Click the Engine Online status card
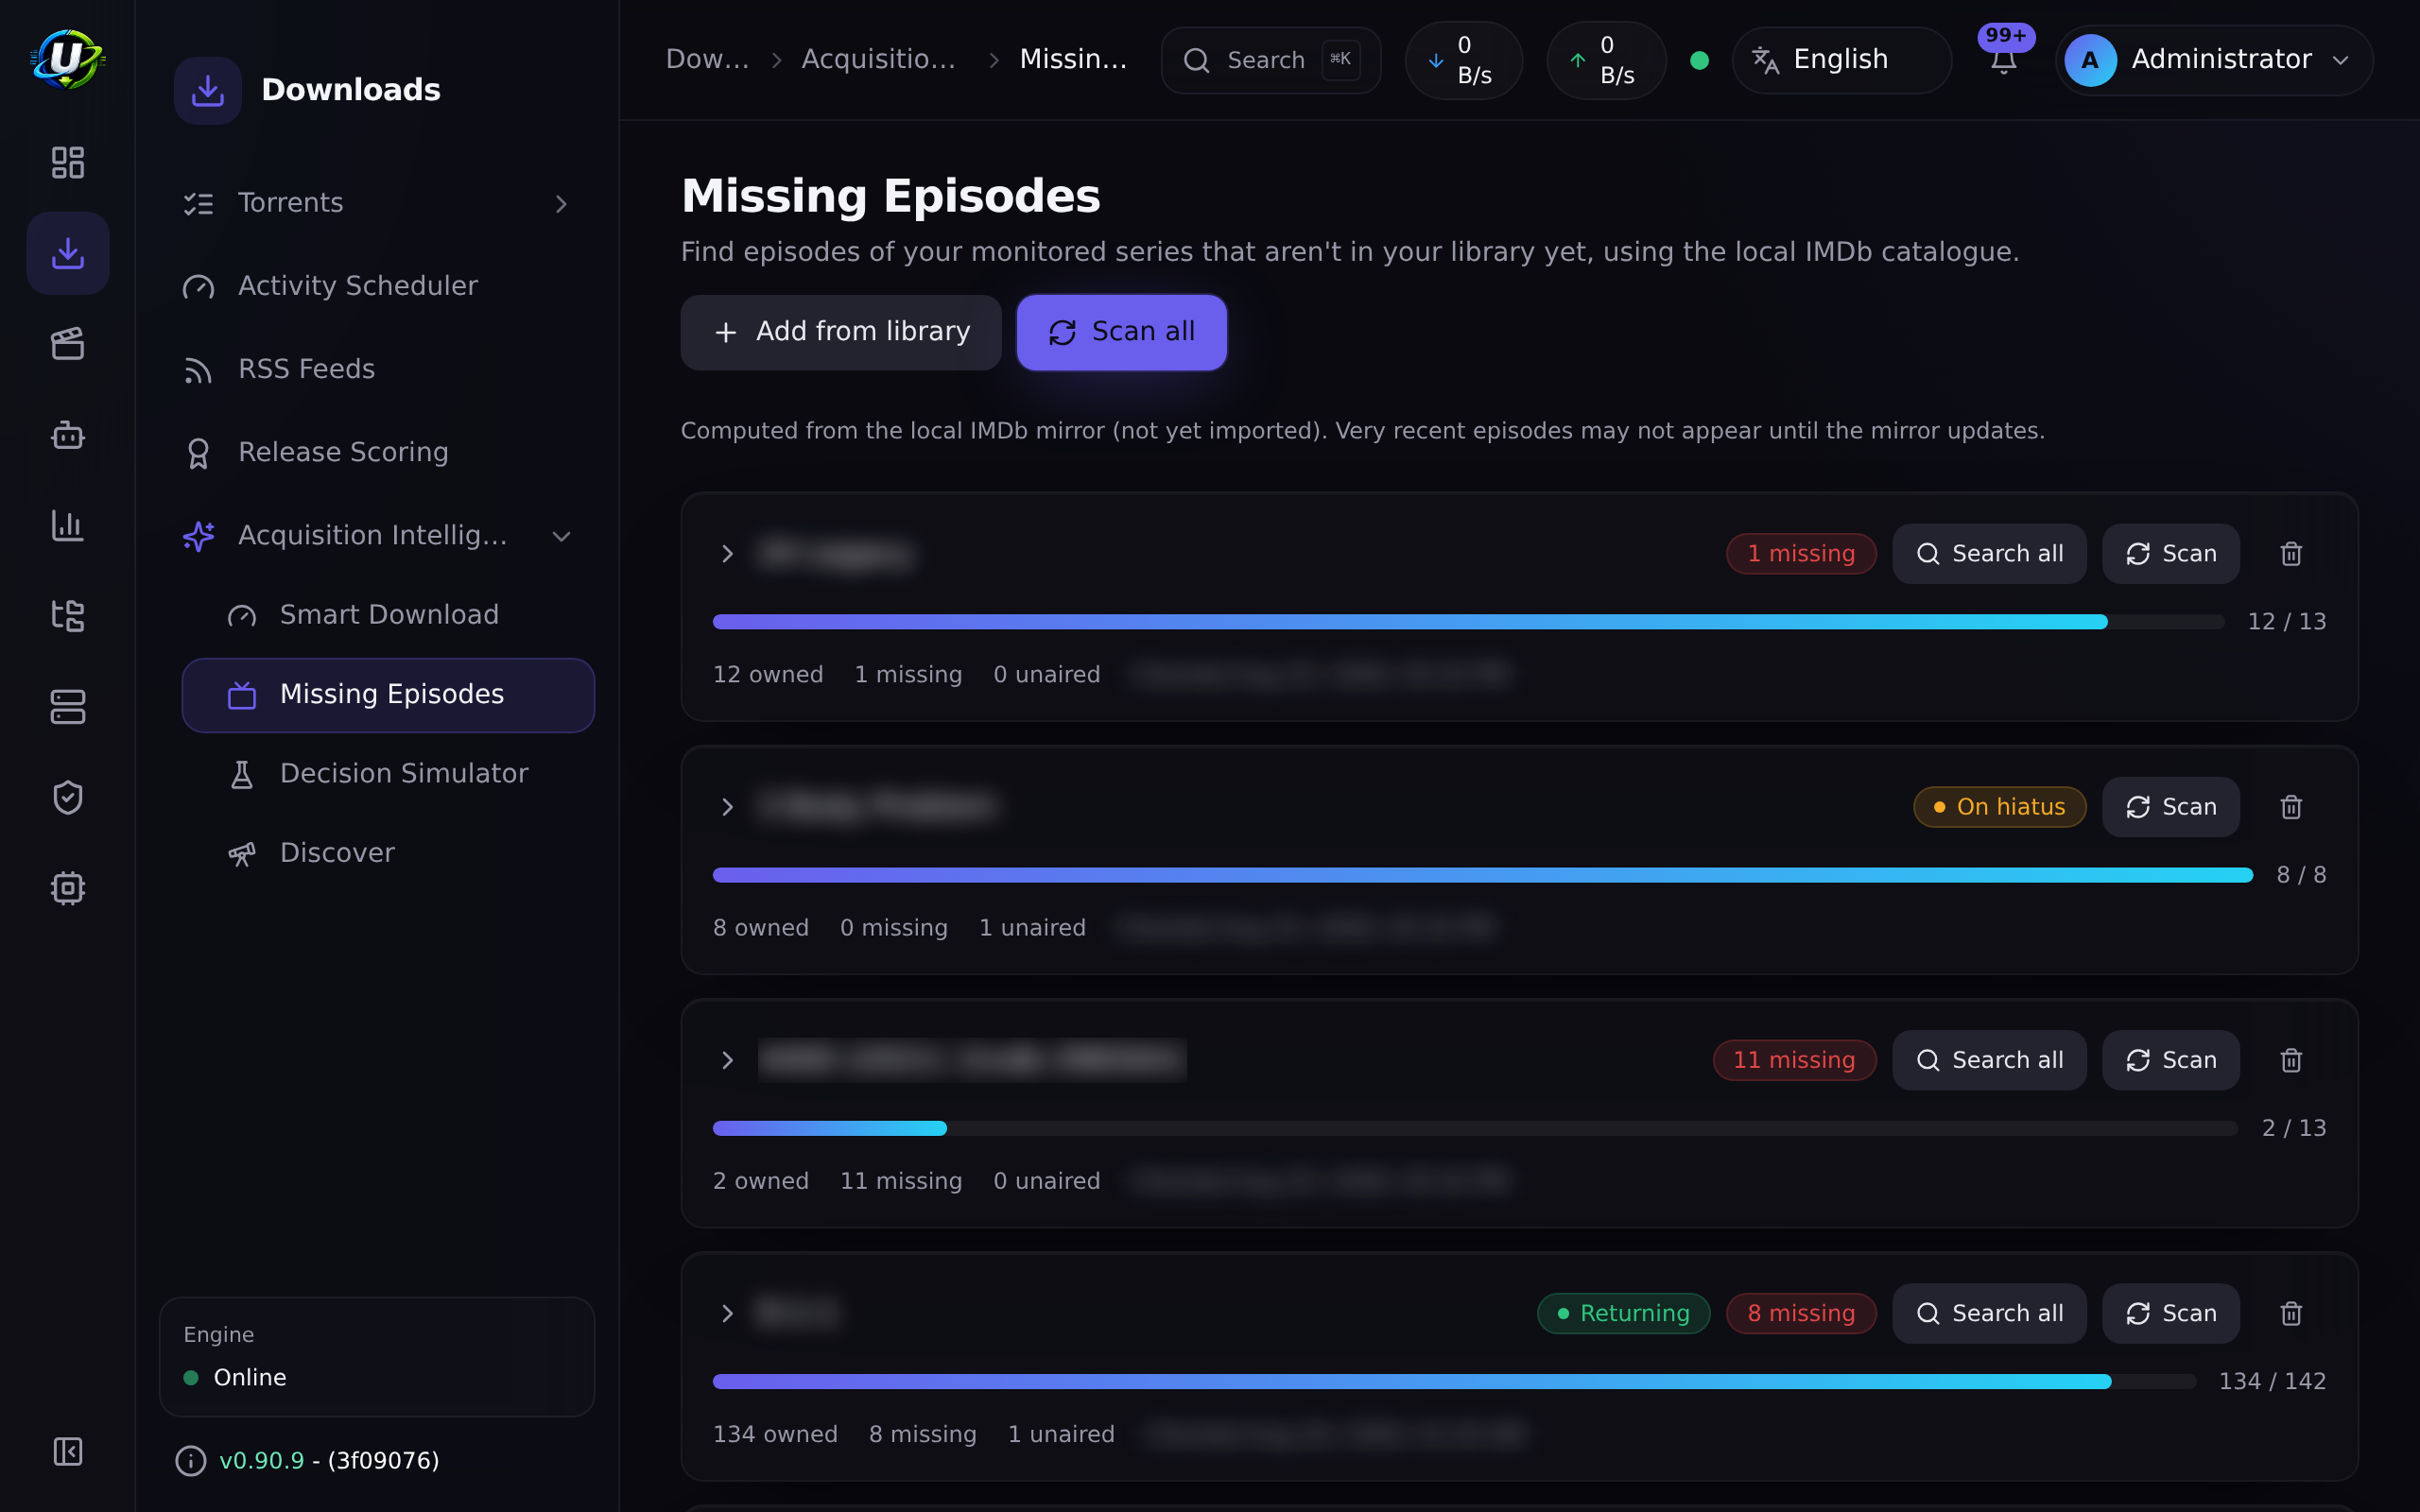The image size is (2420, 1512). [x=377, y=1357]
